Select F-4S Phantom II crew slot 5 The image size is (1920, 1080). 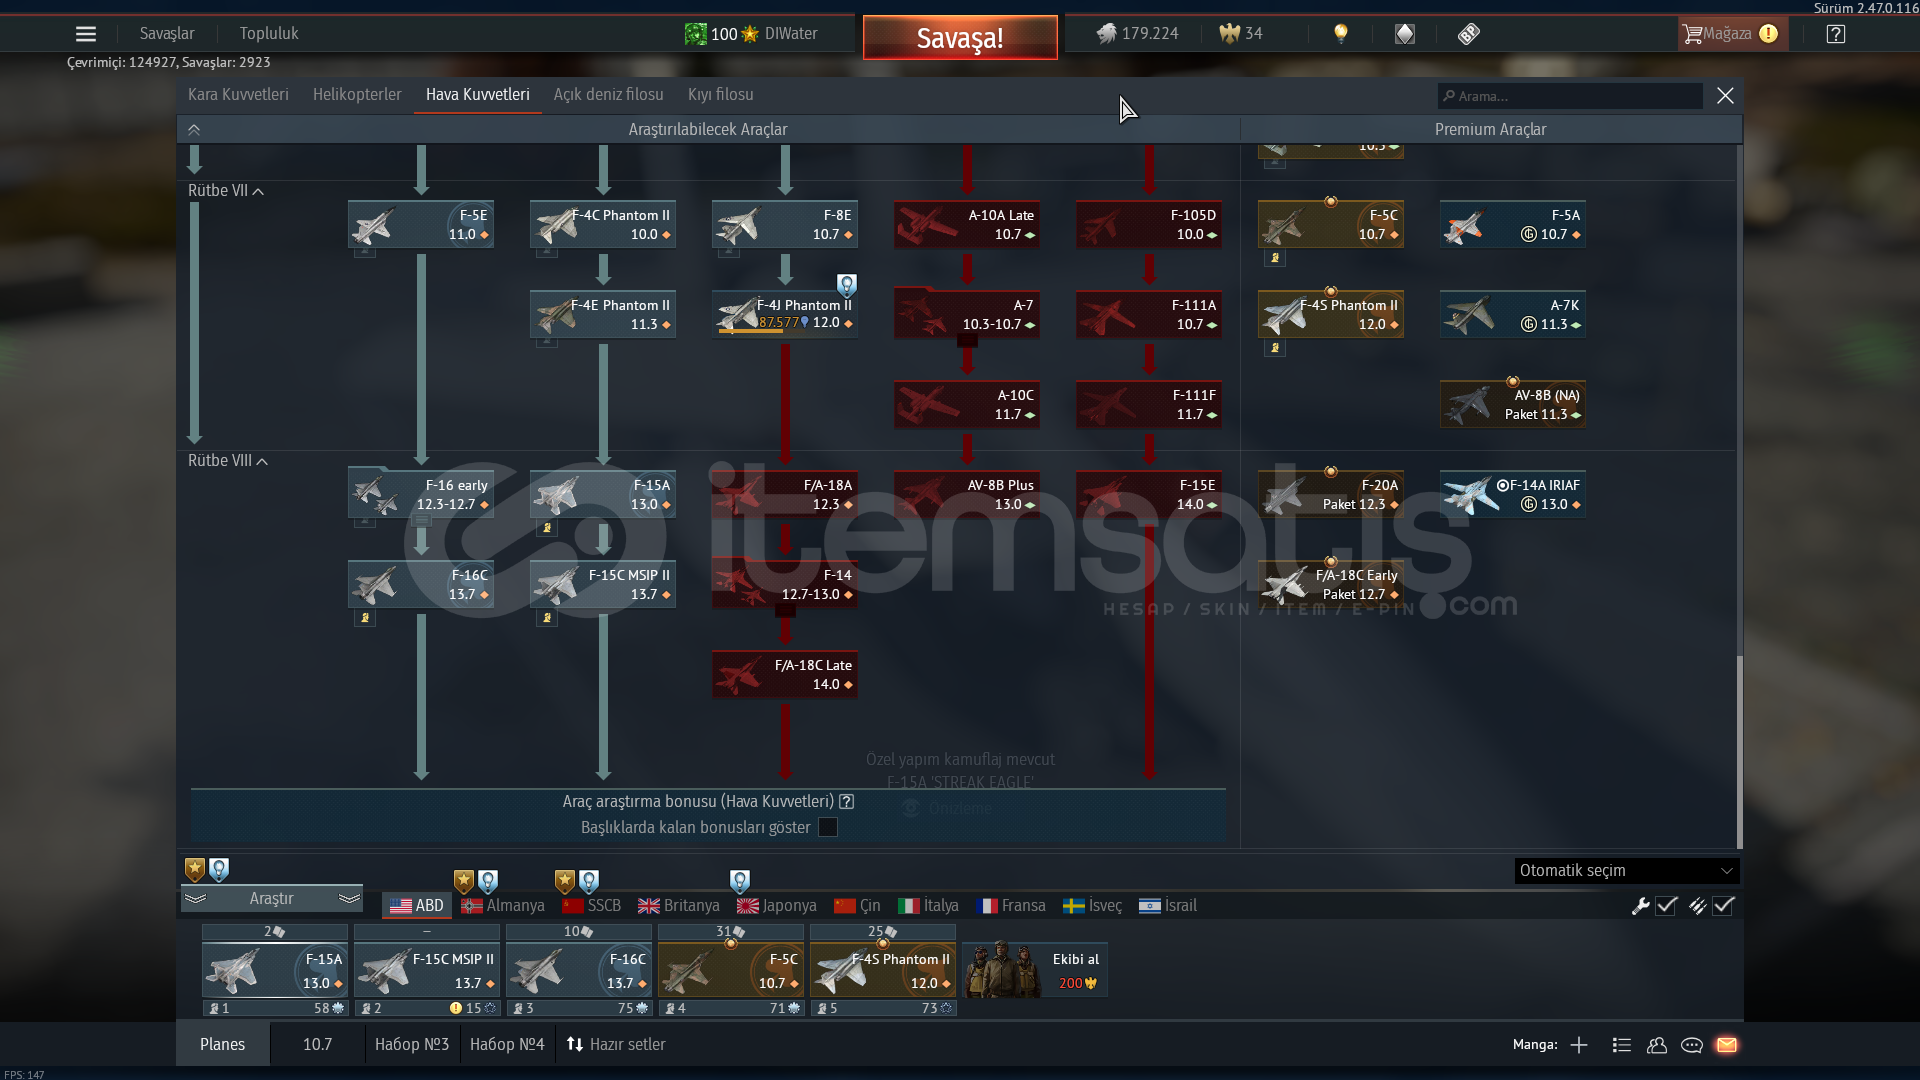[x=883, y=970]
